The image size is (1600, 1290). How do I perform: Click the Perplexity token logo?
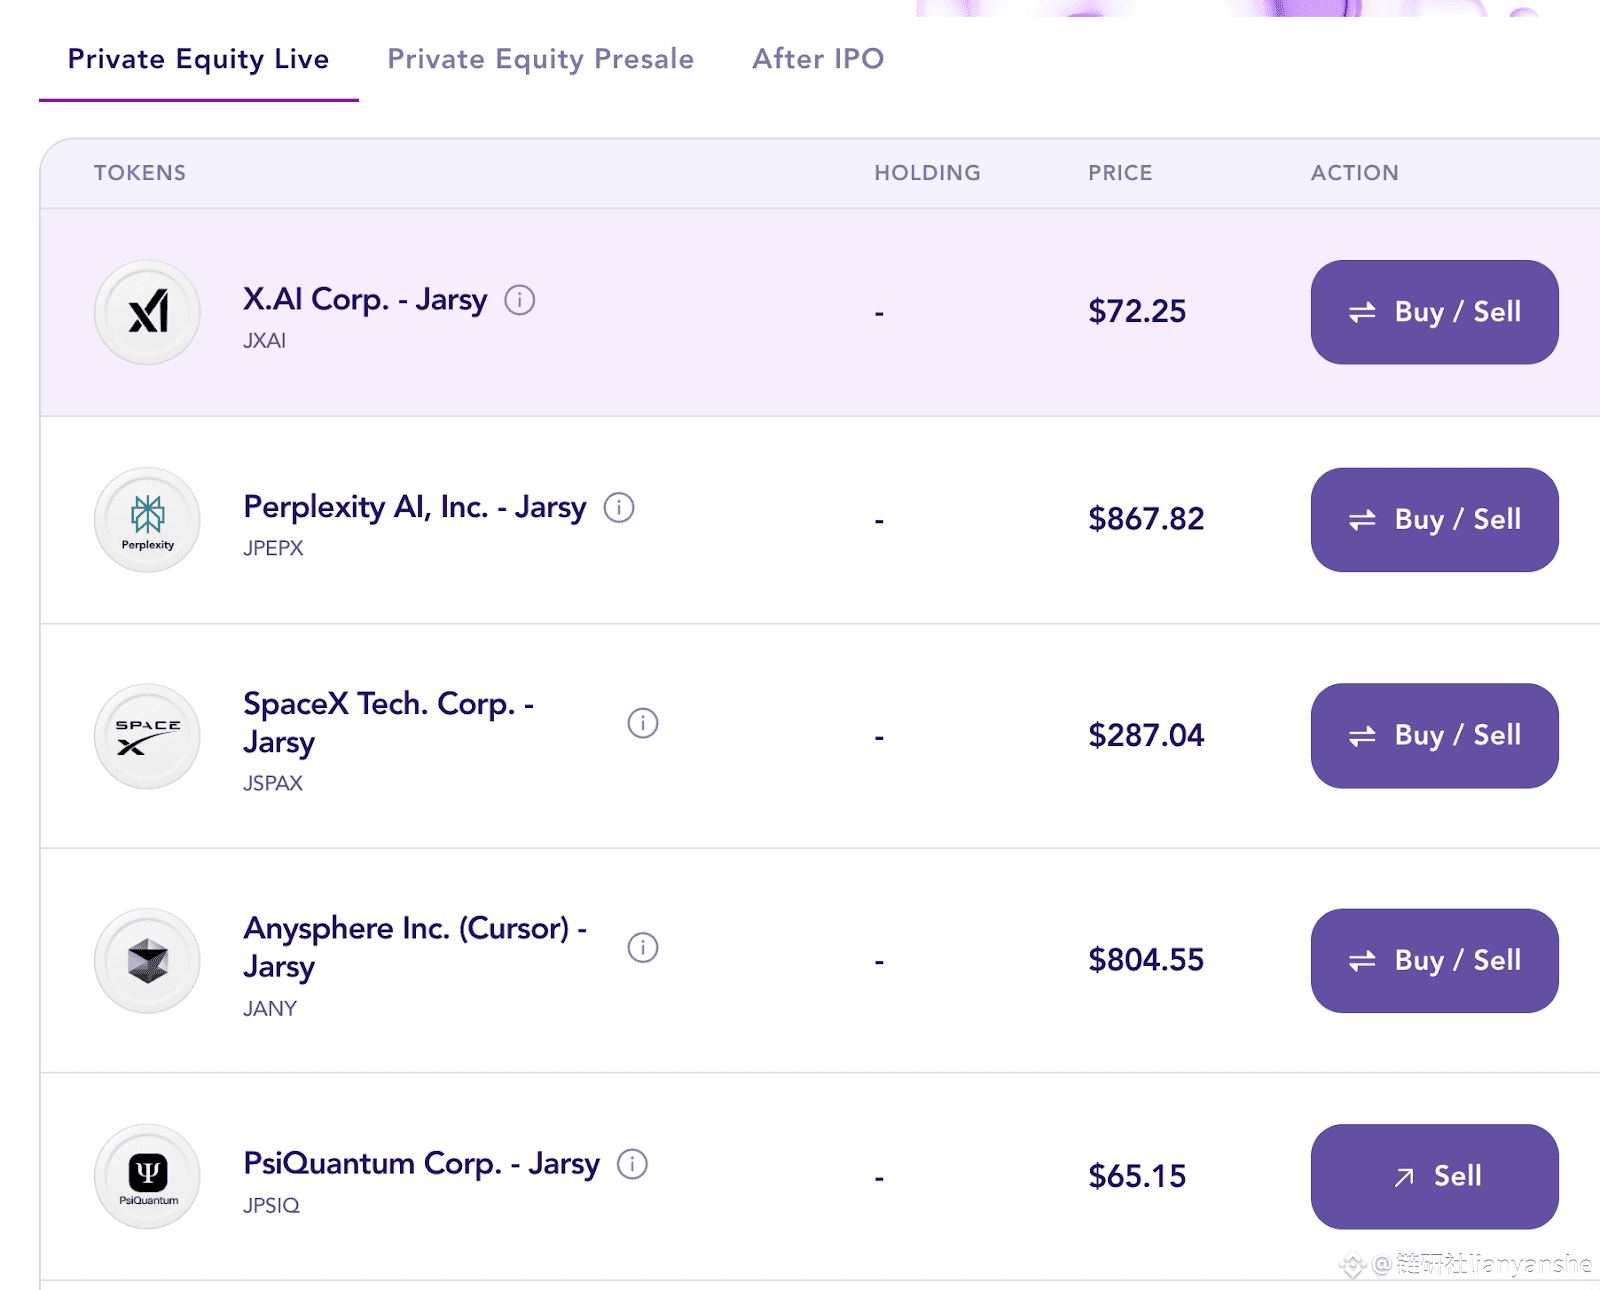[147, 520]
